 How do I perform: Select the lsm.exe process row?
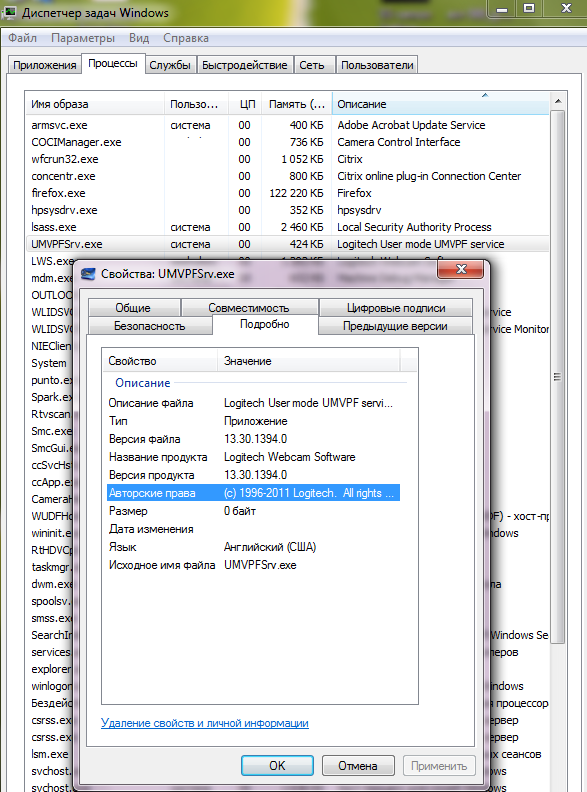pyautogui.click(x=50, y=754)
